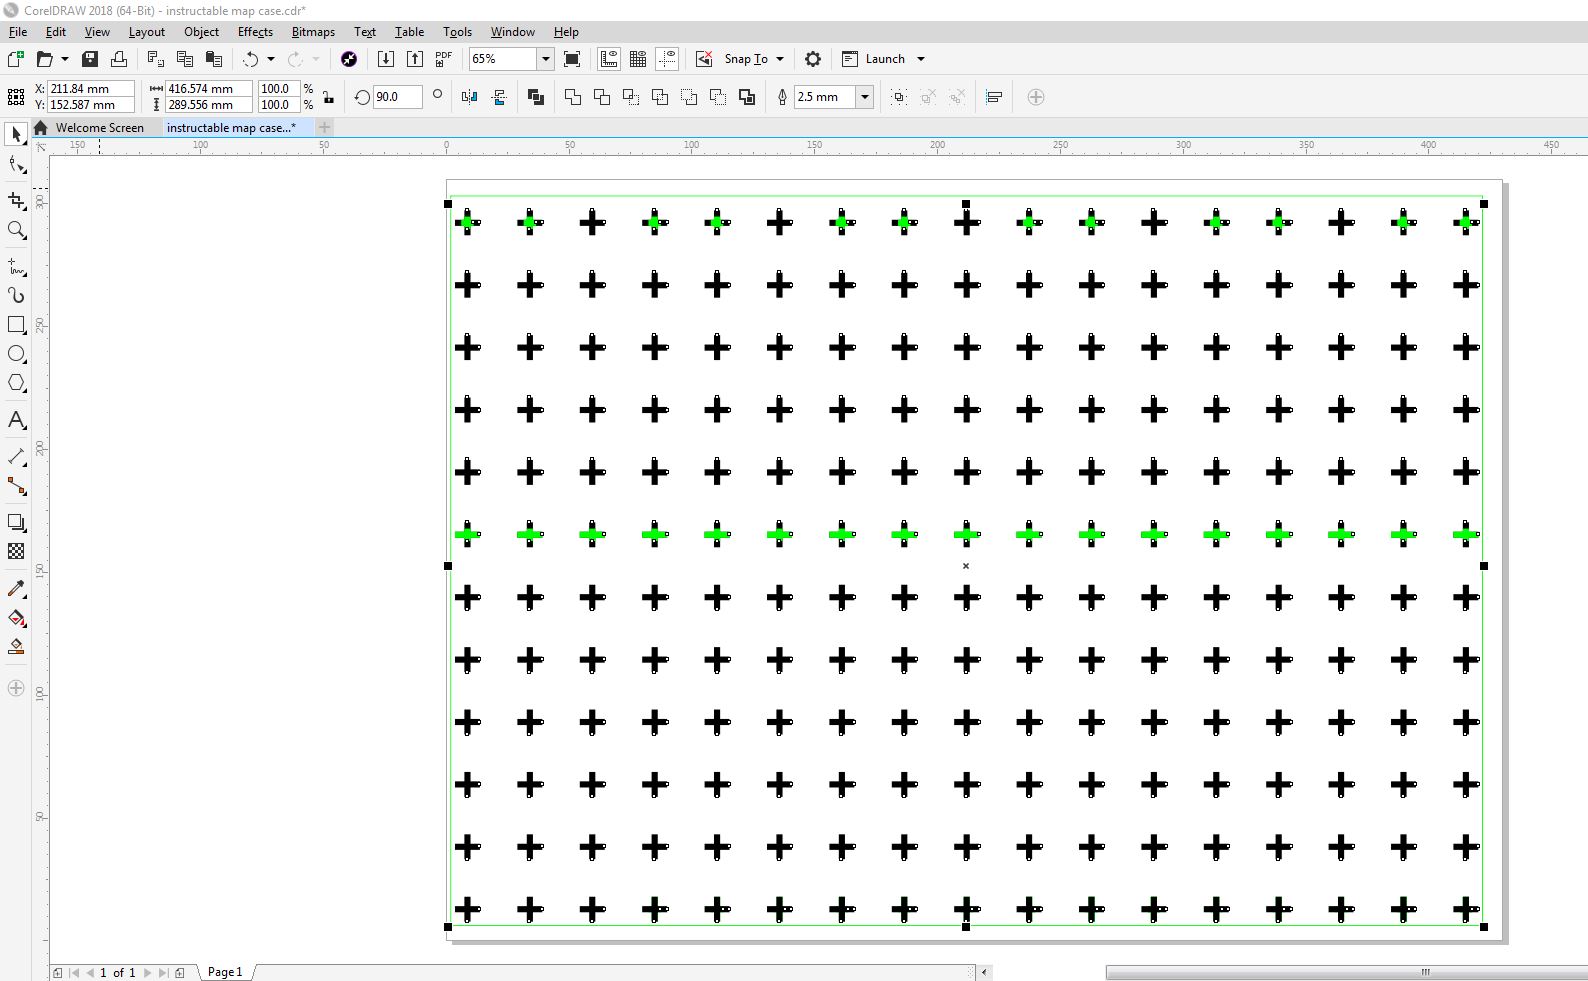Open the Tools menu
Viewport: 1588px width, 981px height.
click(x=457, y=32)
